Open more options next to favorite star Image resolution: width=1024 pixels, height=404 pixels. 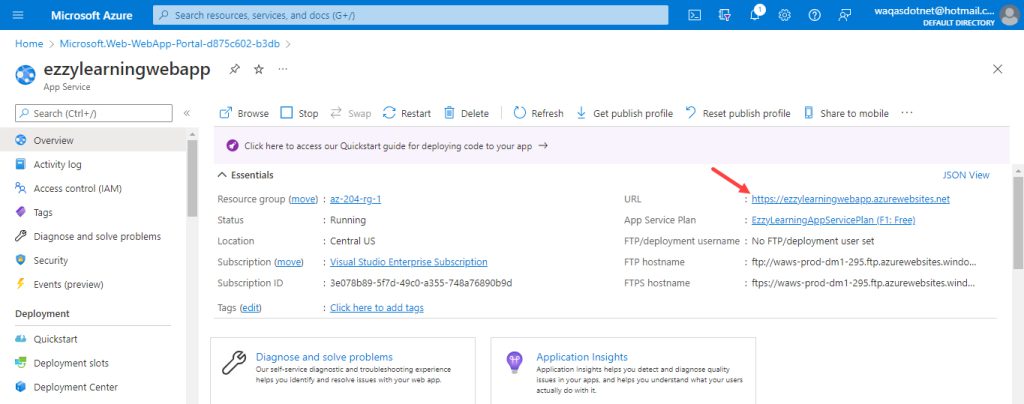coord(282,69)
